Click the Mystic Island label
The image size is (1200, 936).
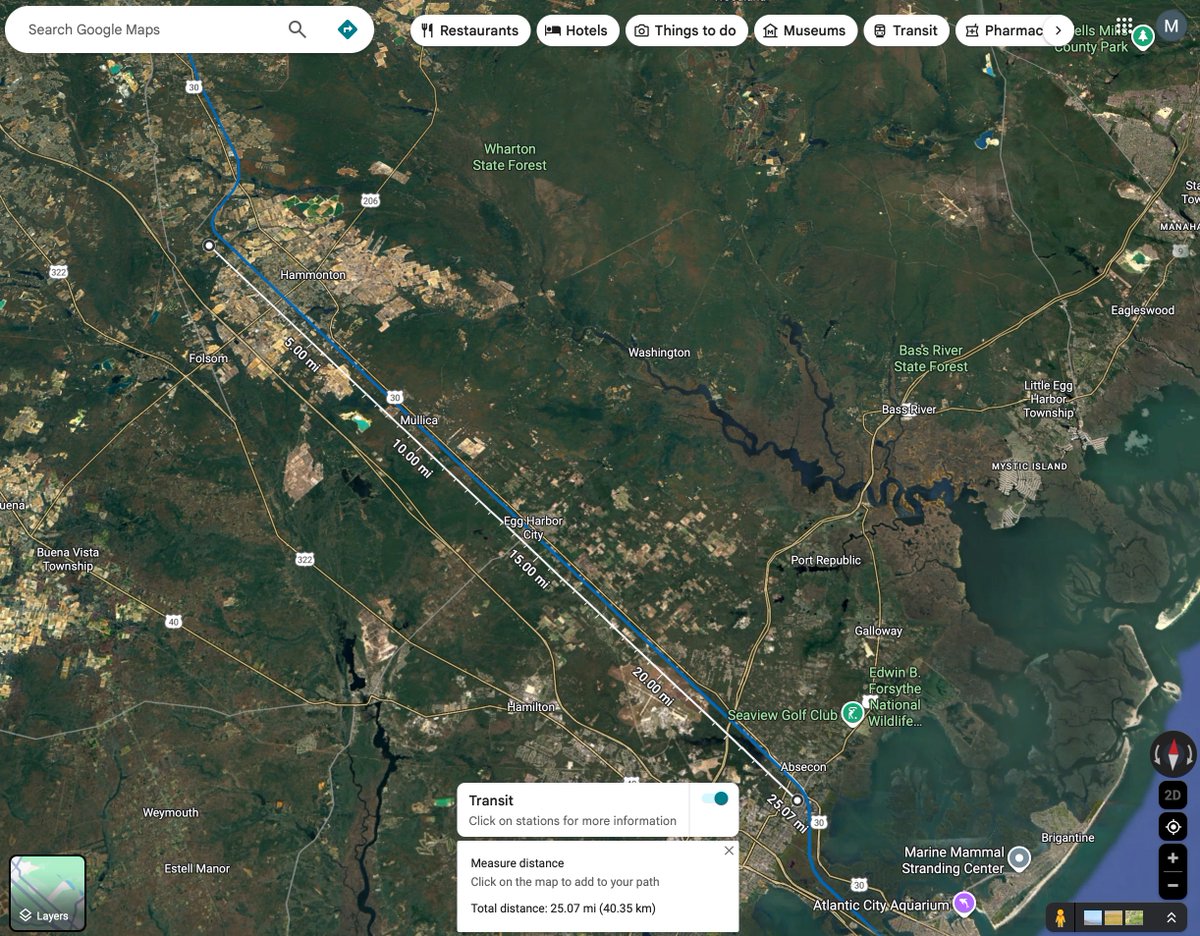click(1029, 466)
